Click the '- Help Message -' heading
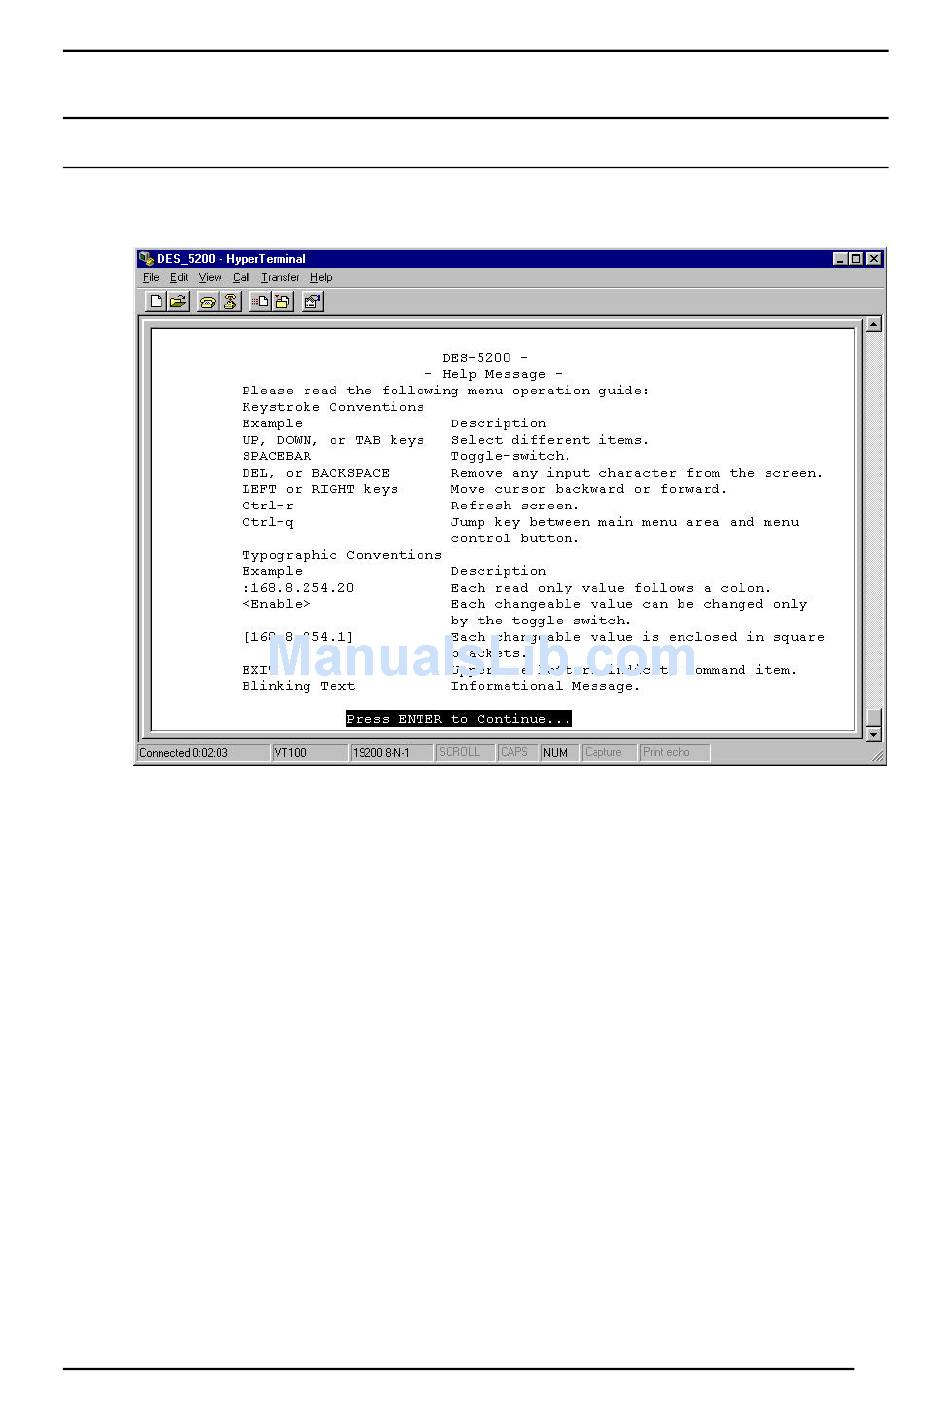 494,374
